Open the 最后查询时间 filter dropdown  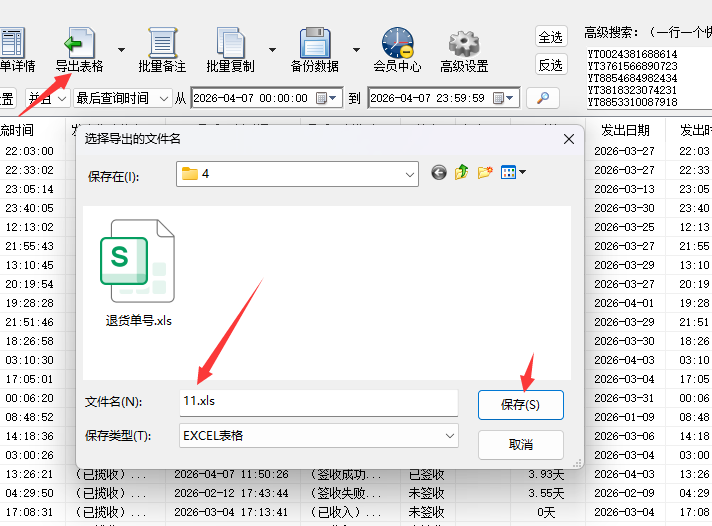[160, 98]
